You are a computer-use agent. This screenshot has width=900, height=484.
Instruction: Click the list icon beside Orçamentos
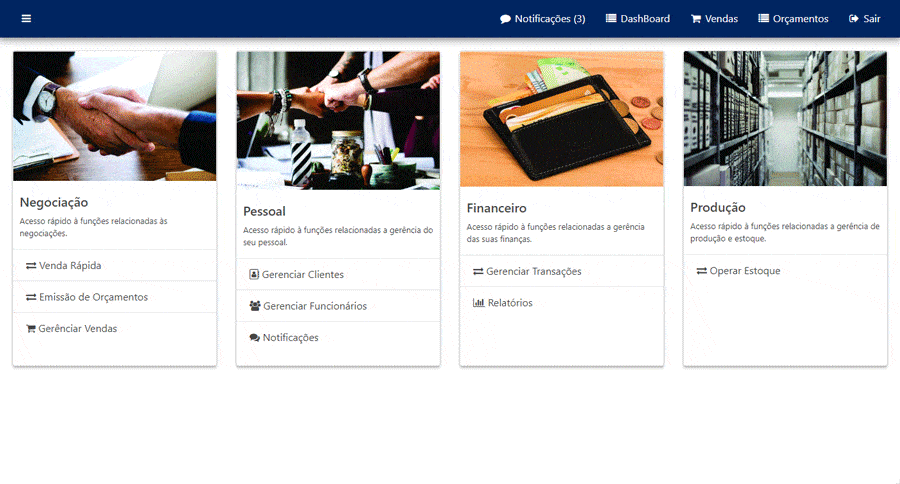(763, 18)
